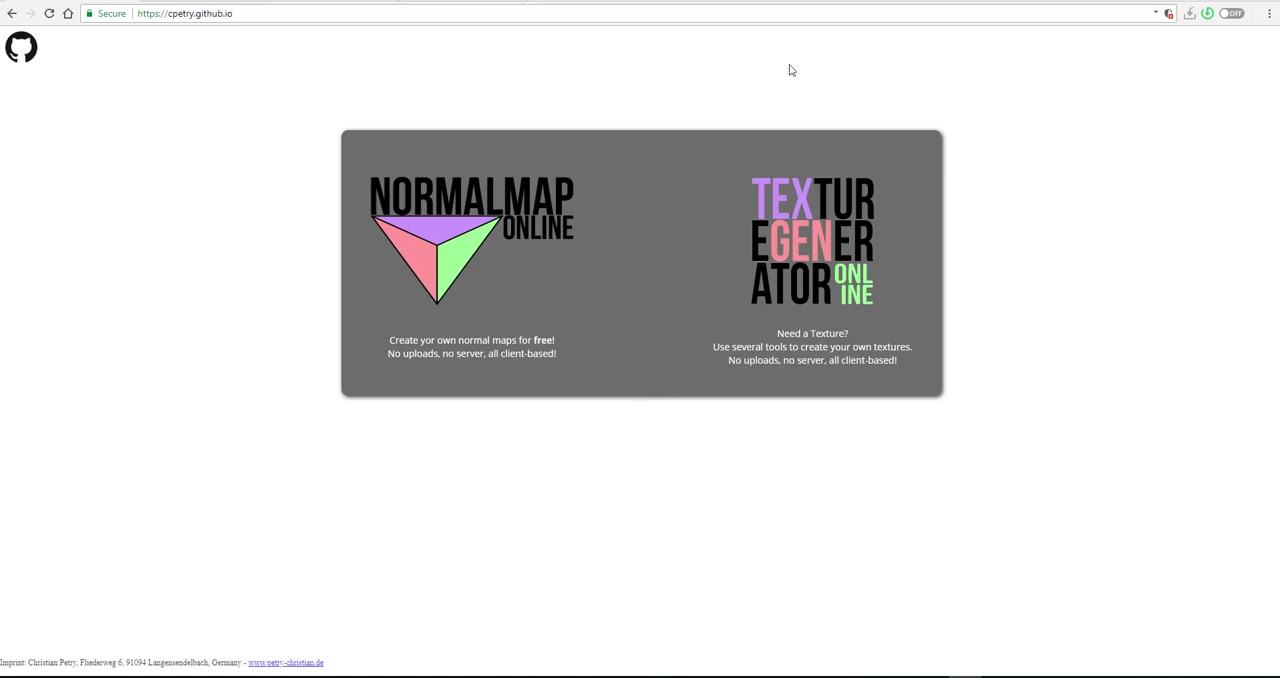
Task: Open the browser menu with three dots
Action: tap(1269, 13)
